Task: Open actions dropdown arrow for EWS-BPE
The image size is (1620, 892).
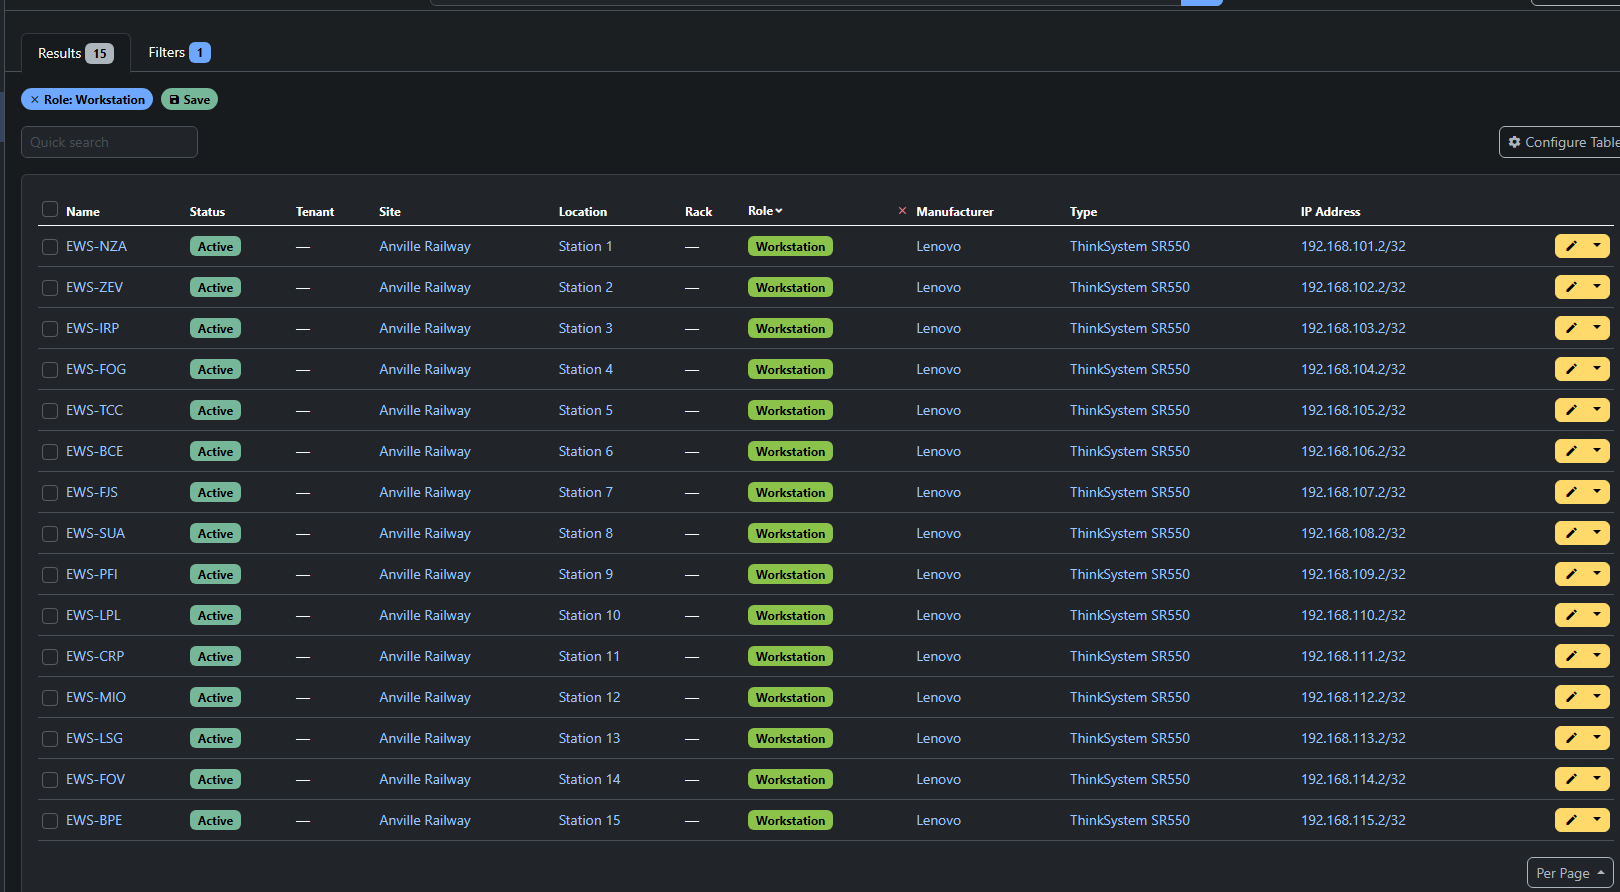Action: (x=1597, y=820)
